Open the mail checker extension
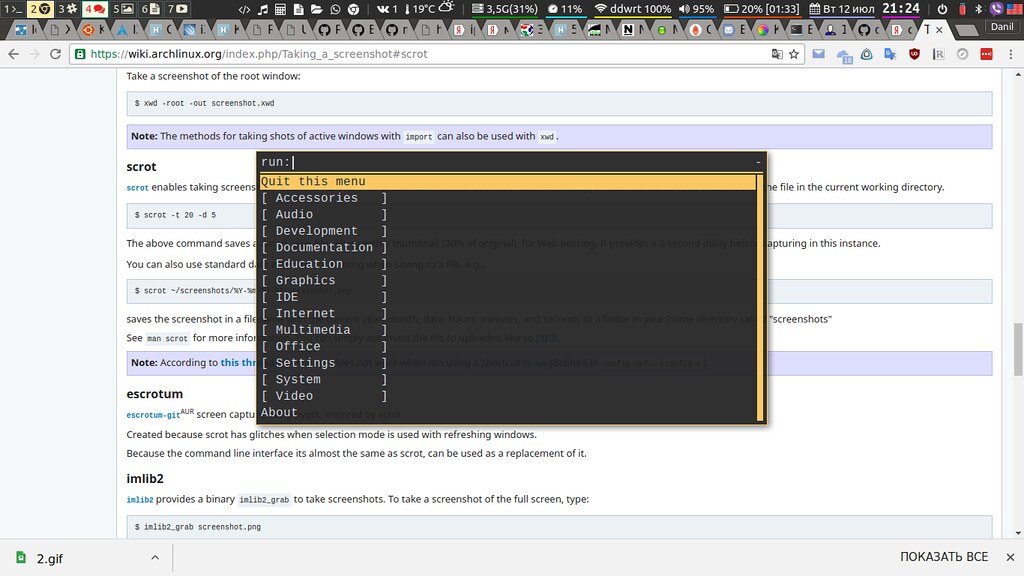The height and width of the screenshot is (576, 1024). tap(818, 54)
